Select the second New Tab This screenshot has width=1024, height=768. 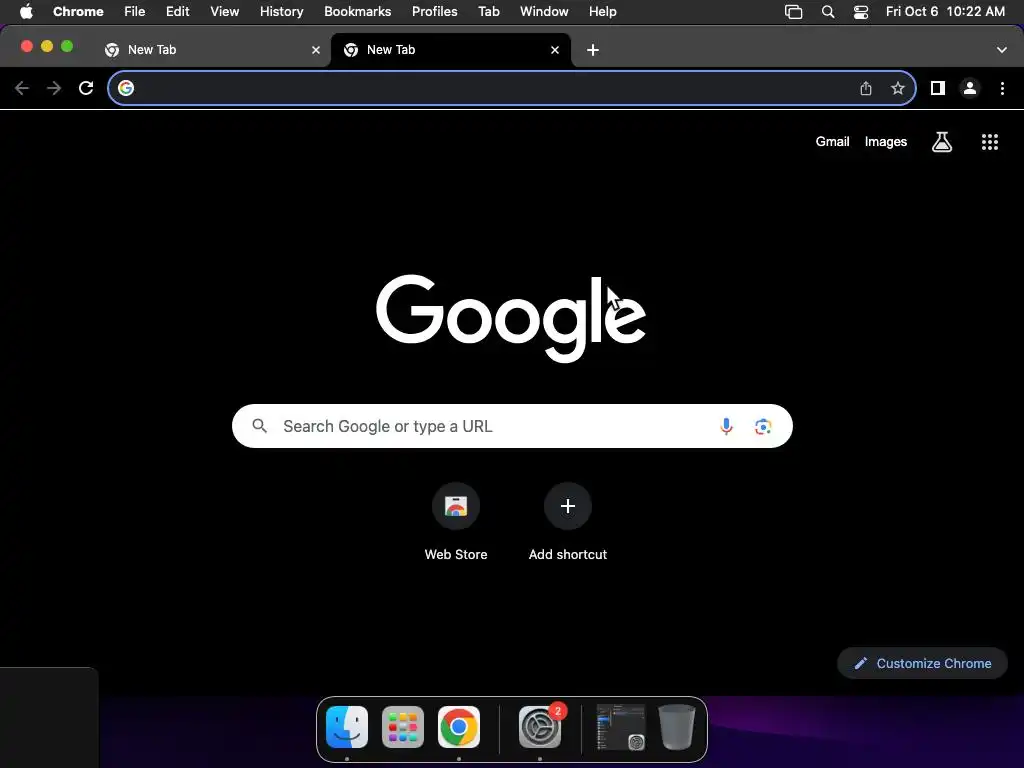(451, 50)
